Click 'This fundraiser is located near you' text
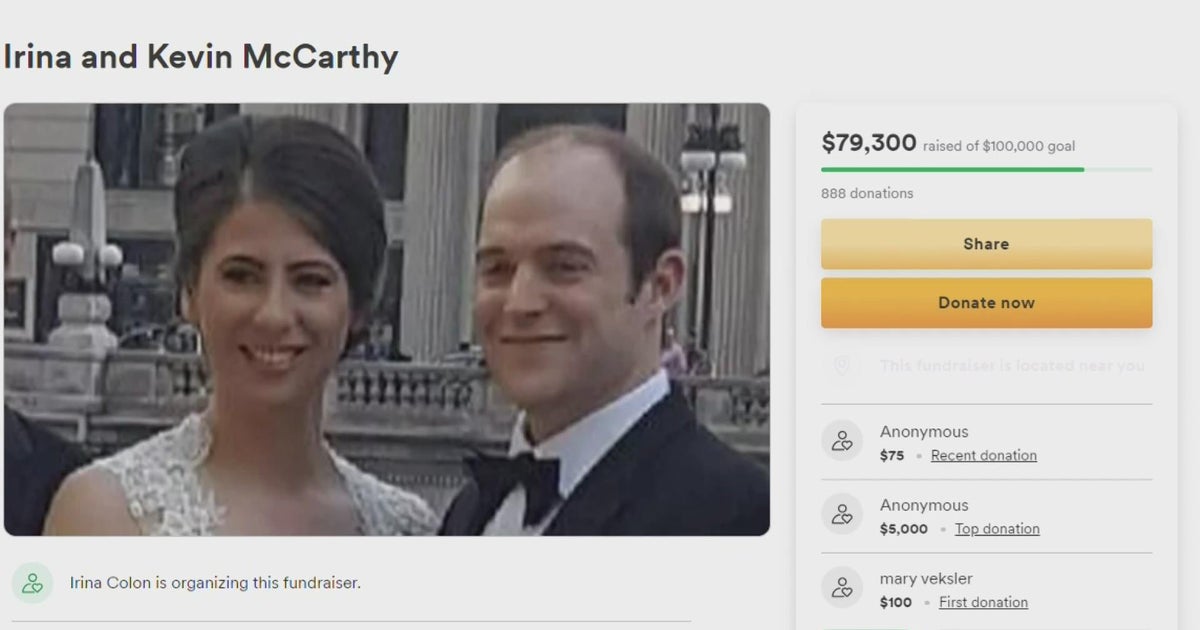 click(1012, 366)
